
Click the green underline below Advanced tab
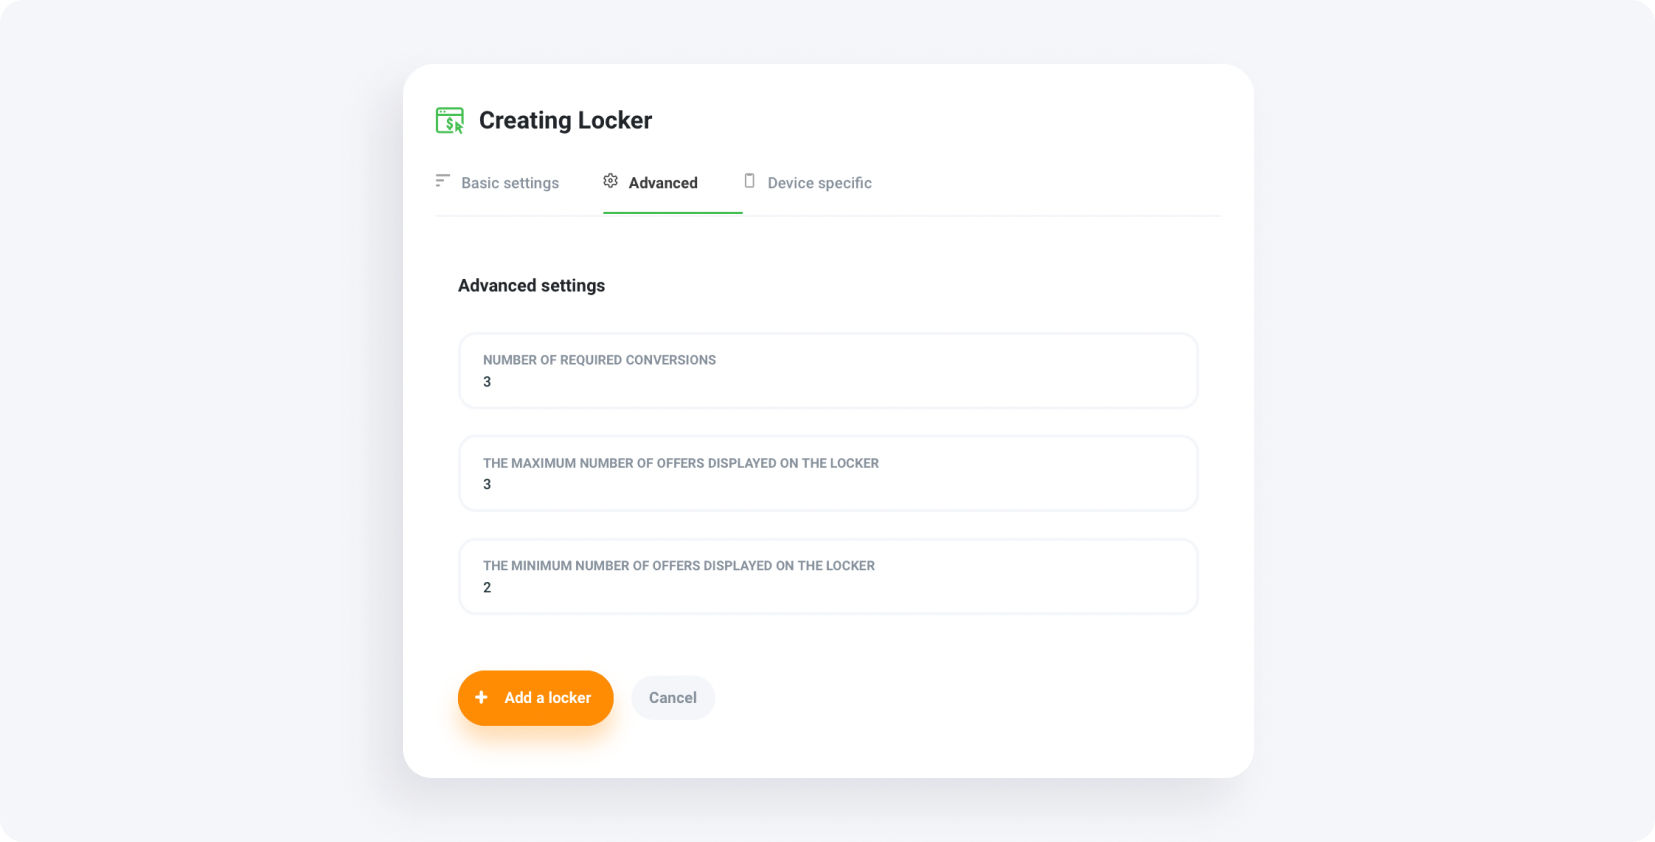pyautogui.click(x=672, y=212)
